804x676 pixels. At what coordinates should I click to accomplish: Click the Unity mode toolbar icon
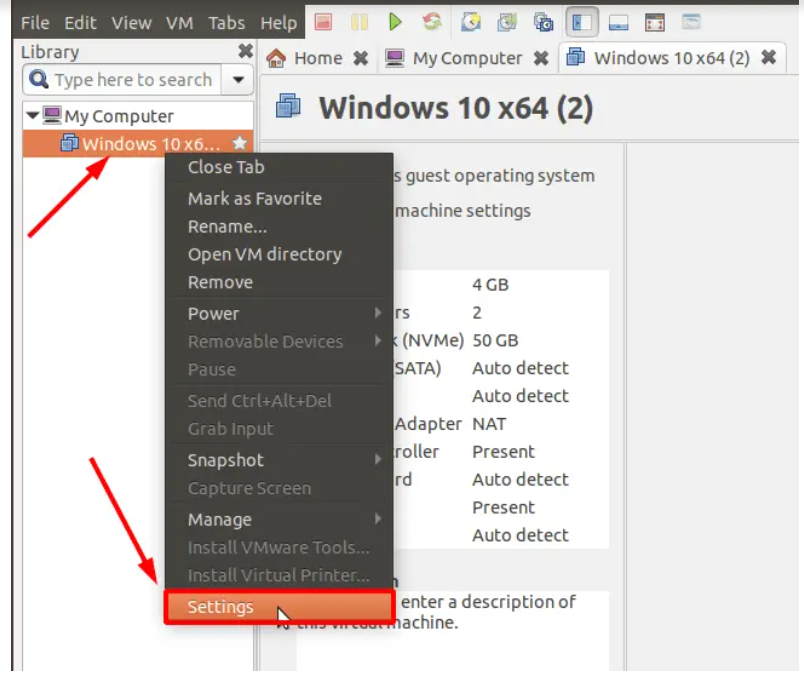click(x=691, y=22)
